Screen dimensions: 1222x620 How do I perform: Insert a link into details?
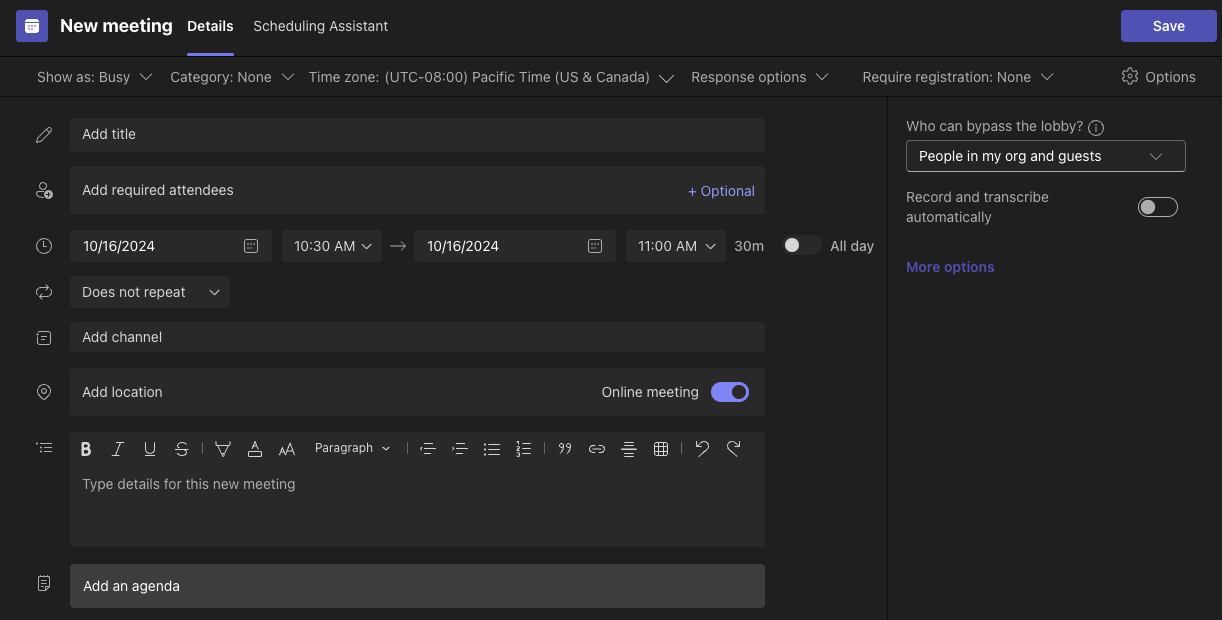click(x=597, y=449)
